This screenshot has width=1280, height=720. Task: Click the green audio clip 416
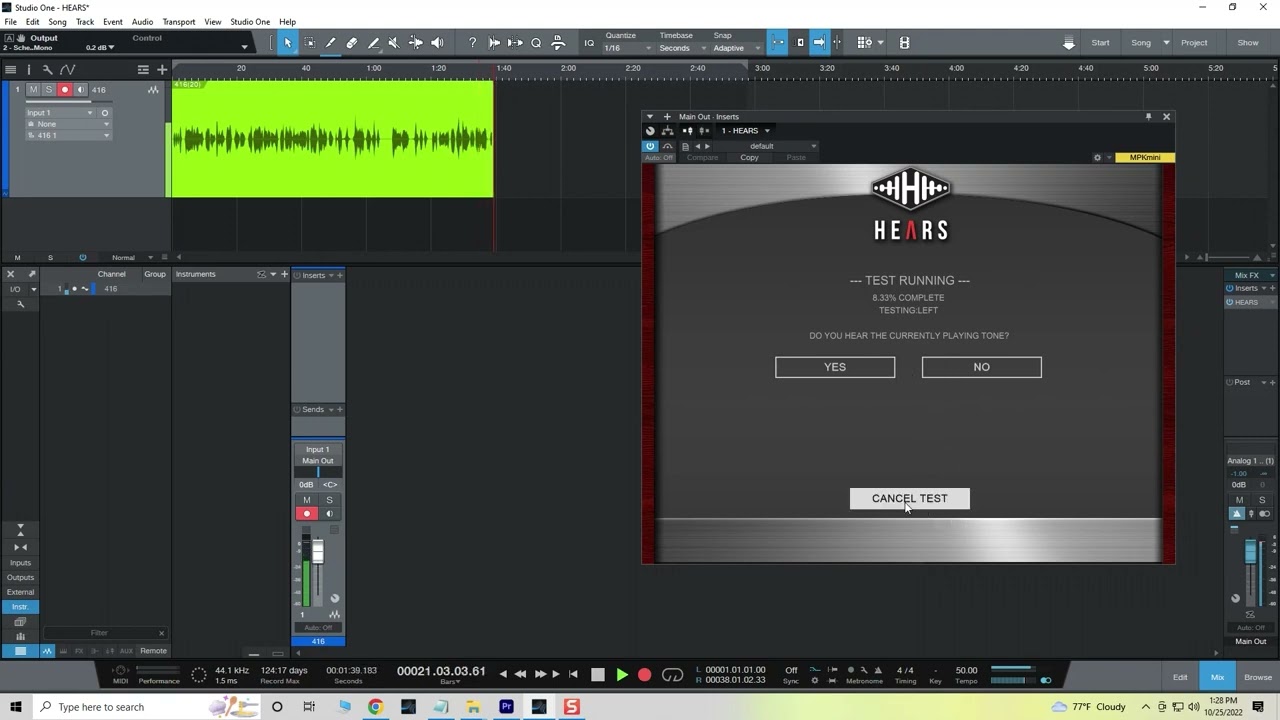point(332,139)
